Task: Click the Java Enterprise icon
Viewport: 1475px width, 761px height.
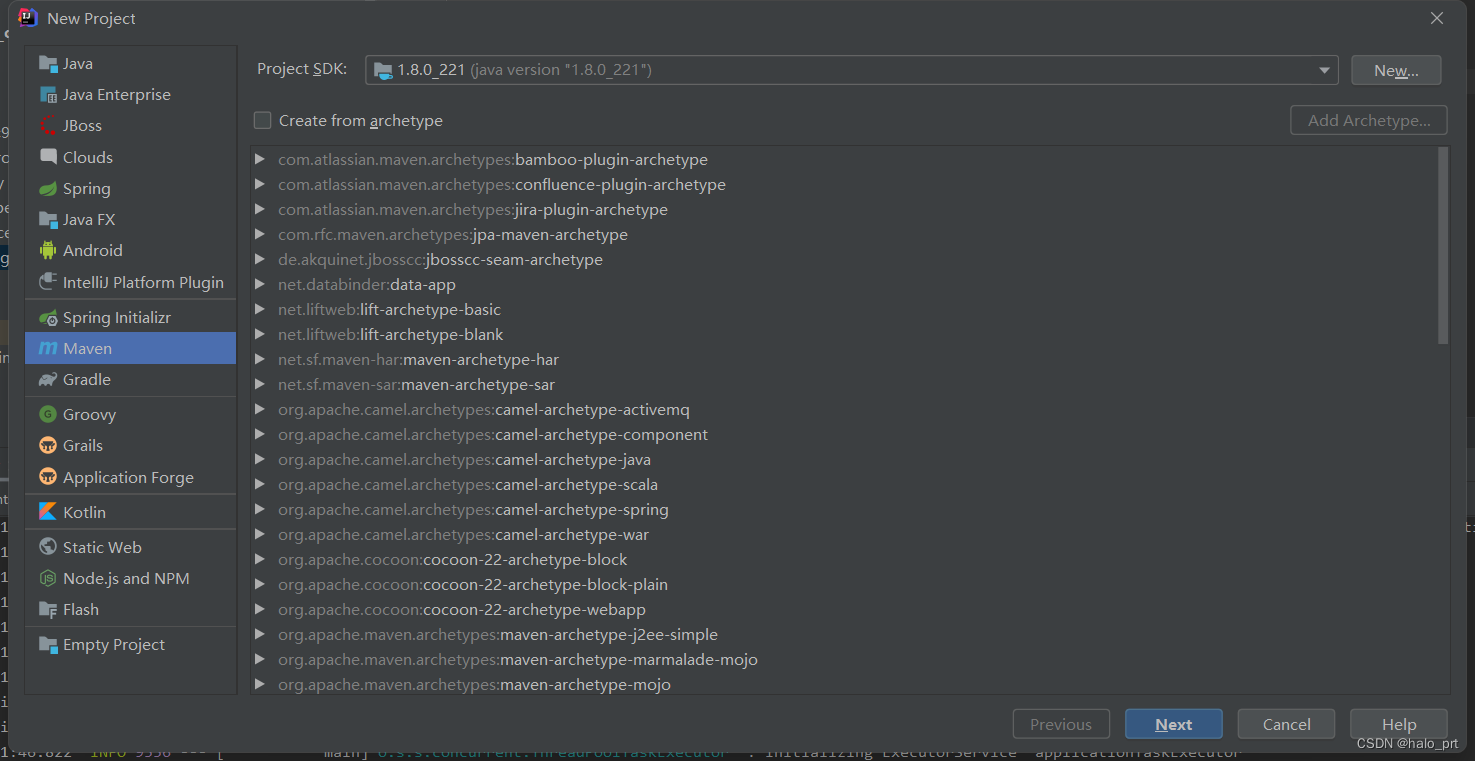Action: point(48,95)
